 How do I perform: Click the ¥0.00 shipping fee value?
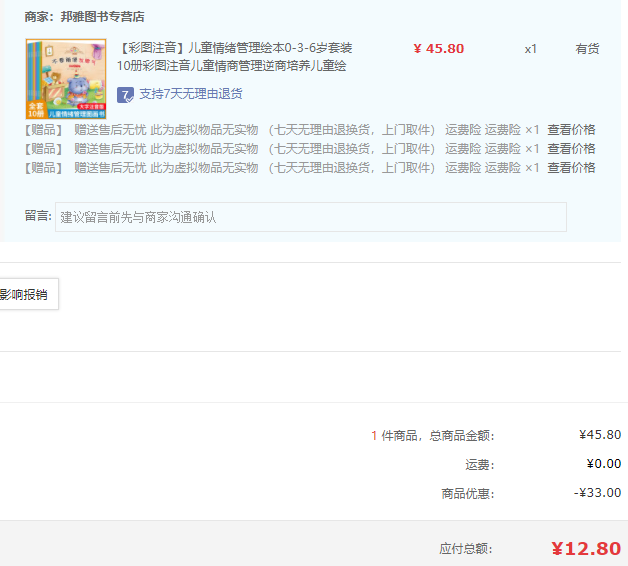click(603, 464)
